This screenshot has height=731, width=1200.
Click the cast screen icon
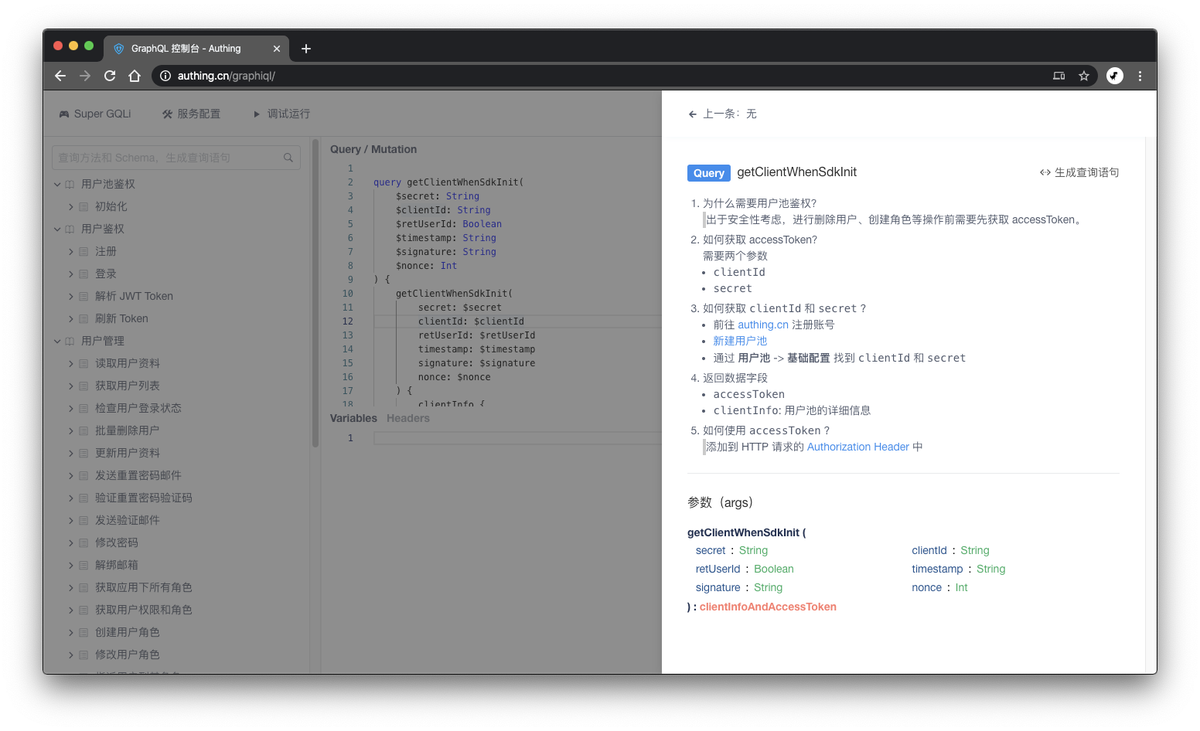pyautogui.click(x=1059, y=76)
